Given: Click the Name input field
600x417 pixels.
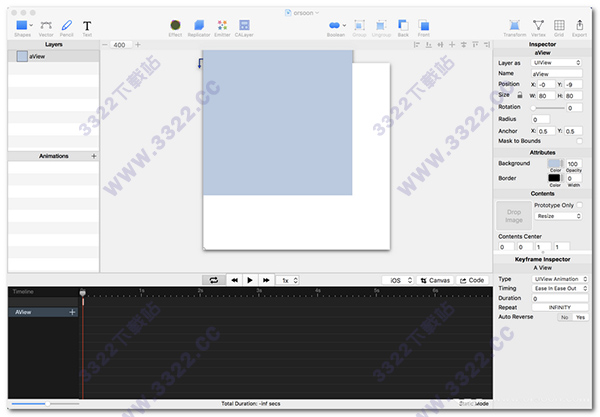Looking at the screenshot, I should 556,73.
